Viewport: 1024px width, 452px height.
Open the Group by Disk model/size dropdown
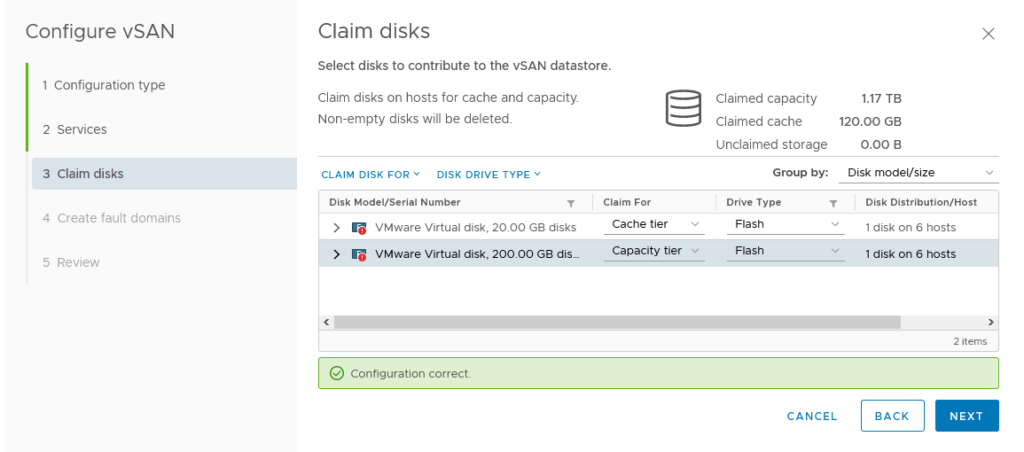918,172
